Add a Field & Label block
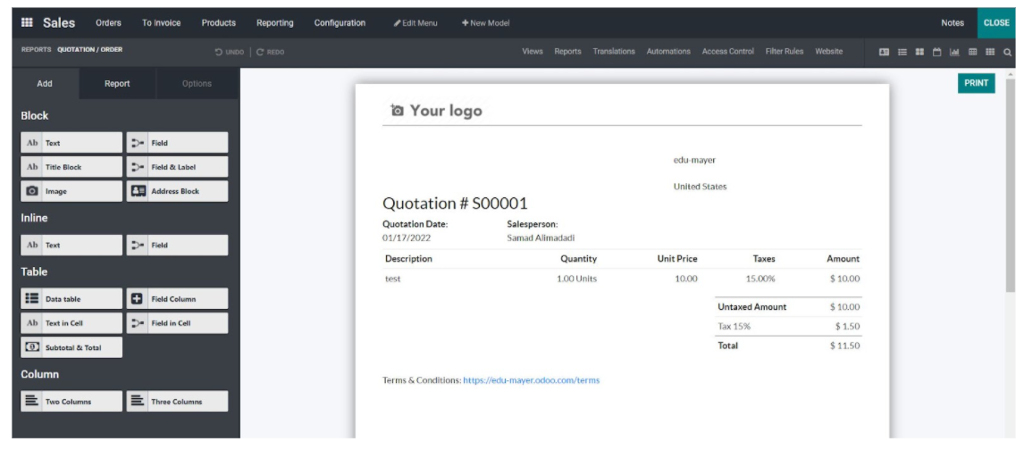Image resolution: width=1024 pixels, height=450 pixels. tap(177, 167)
